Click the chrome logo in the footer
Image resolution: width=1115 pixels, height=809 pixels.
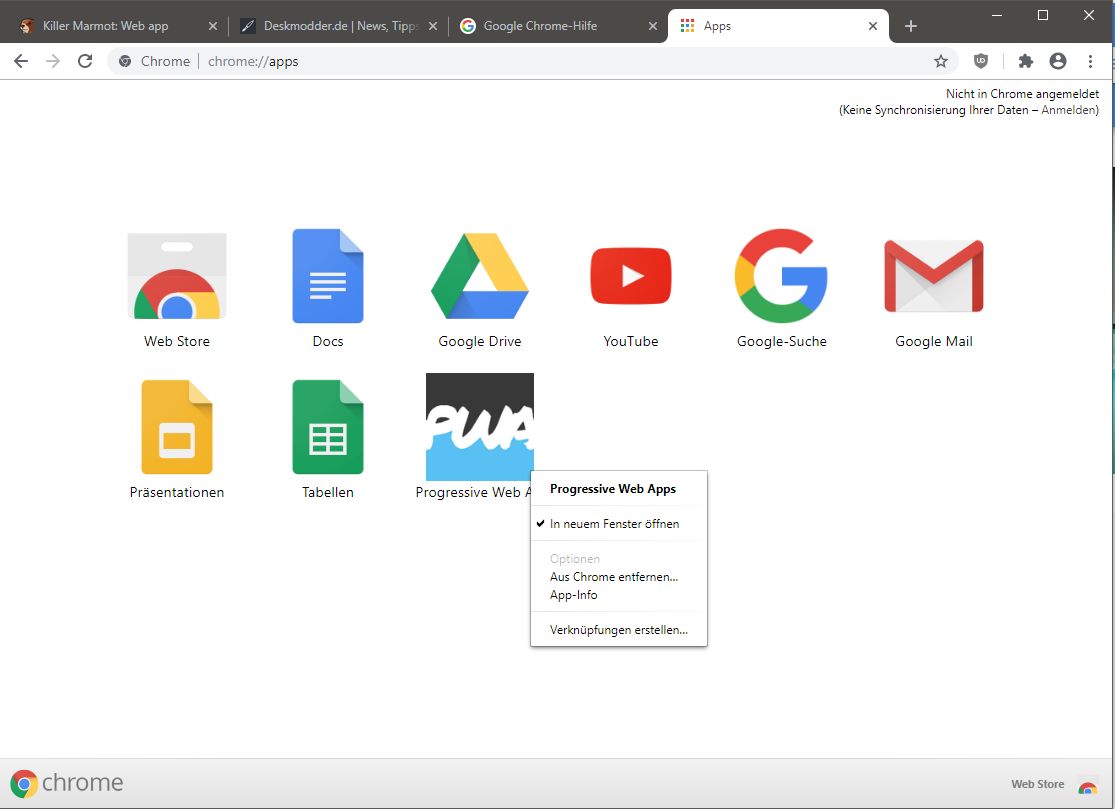coord(67,783)
